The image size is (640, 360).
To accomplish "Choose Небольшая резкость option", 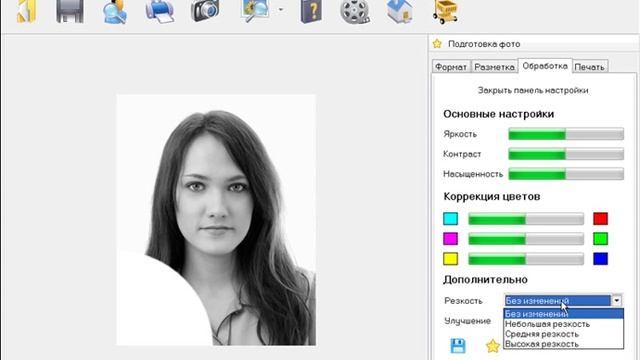I will click(563, 324).
